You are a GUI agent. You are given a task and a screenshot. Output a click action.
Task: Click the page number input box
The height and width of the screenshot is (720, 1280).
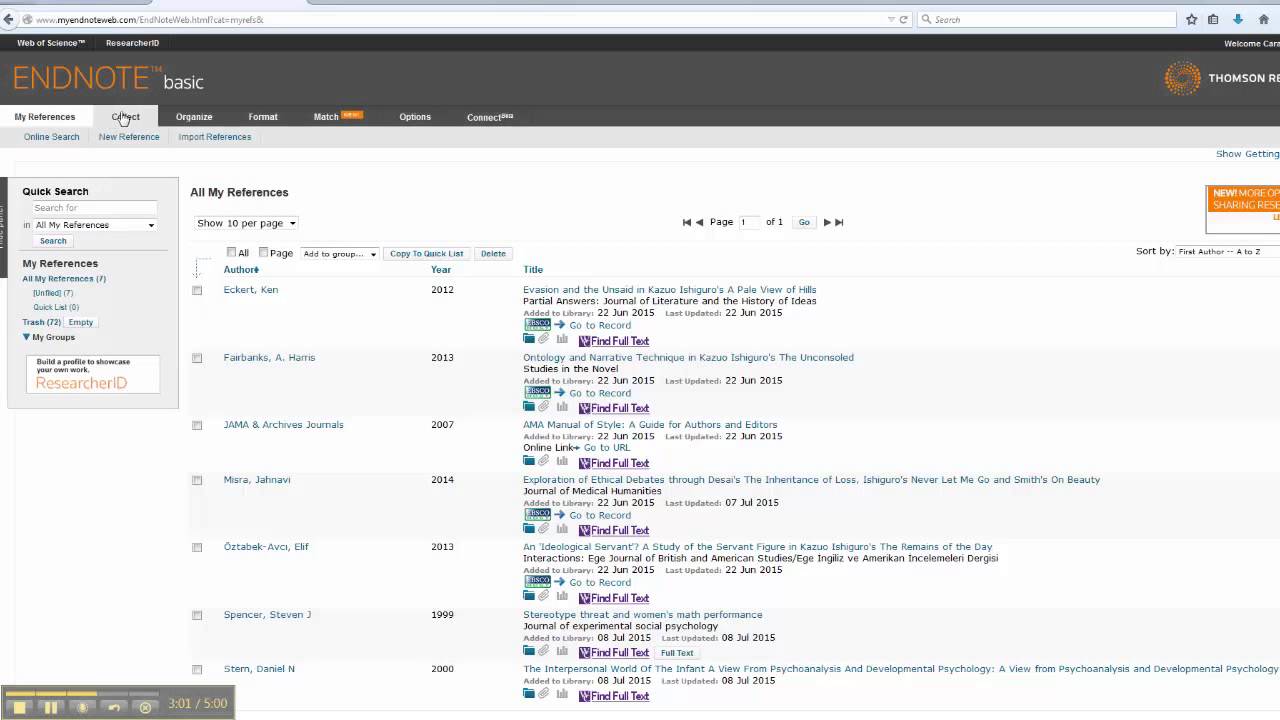[x=749, y=222]
